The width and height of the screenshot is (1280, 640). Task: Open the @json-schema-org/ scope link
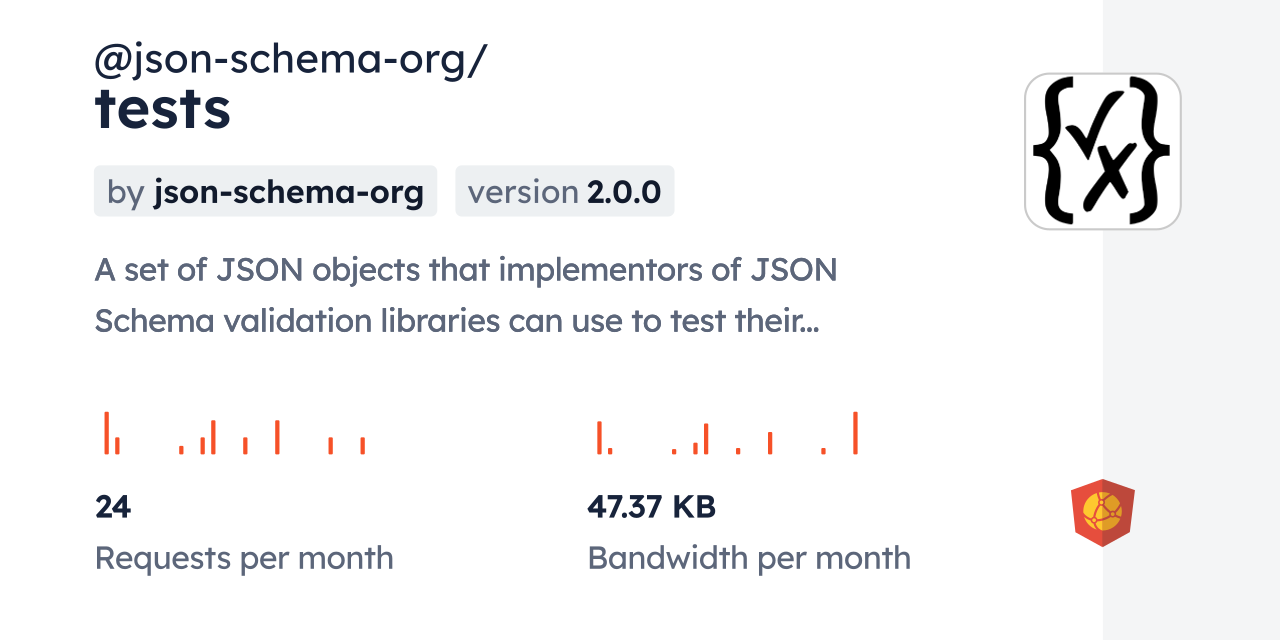click(290, 61)
